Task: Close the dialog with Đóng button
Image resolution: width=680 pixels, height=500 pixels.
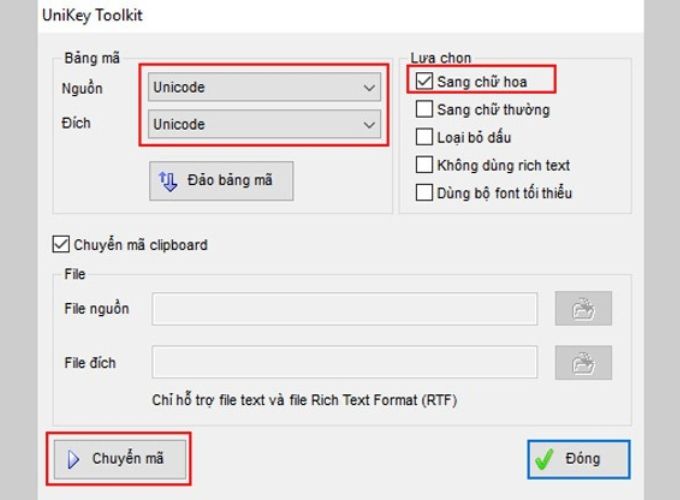Action: [578, 459]
